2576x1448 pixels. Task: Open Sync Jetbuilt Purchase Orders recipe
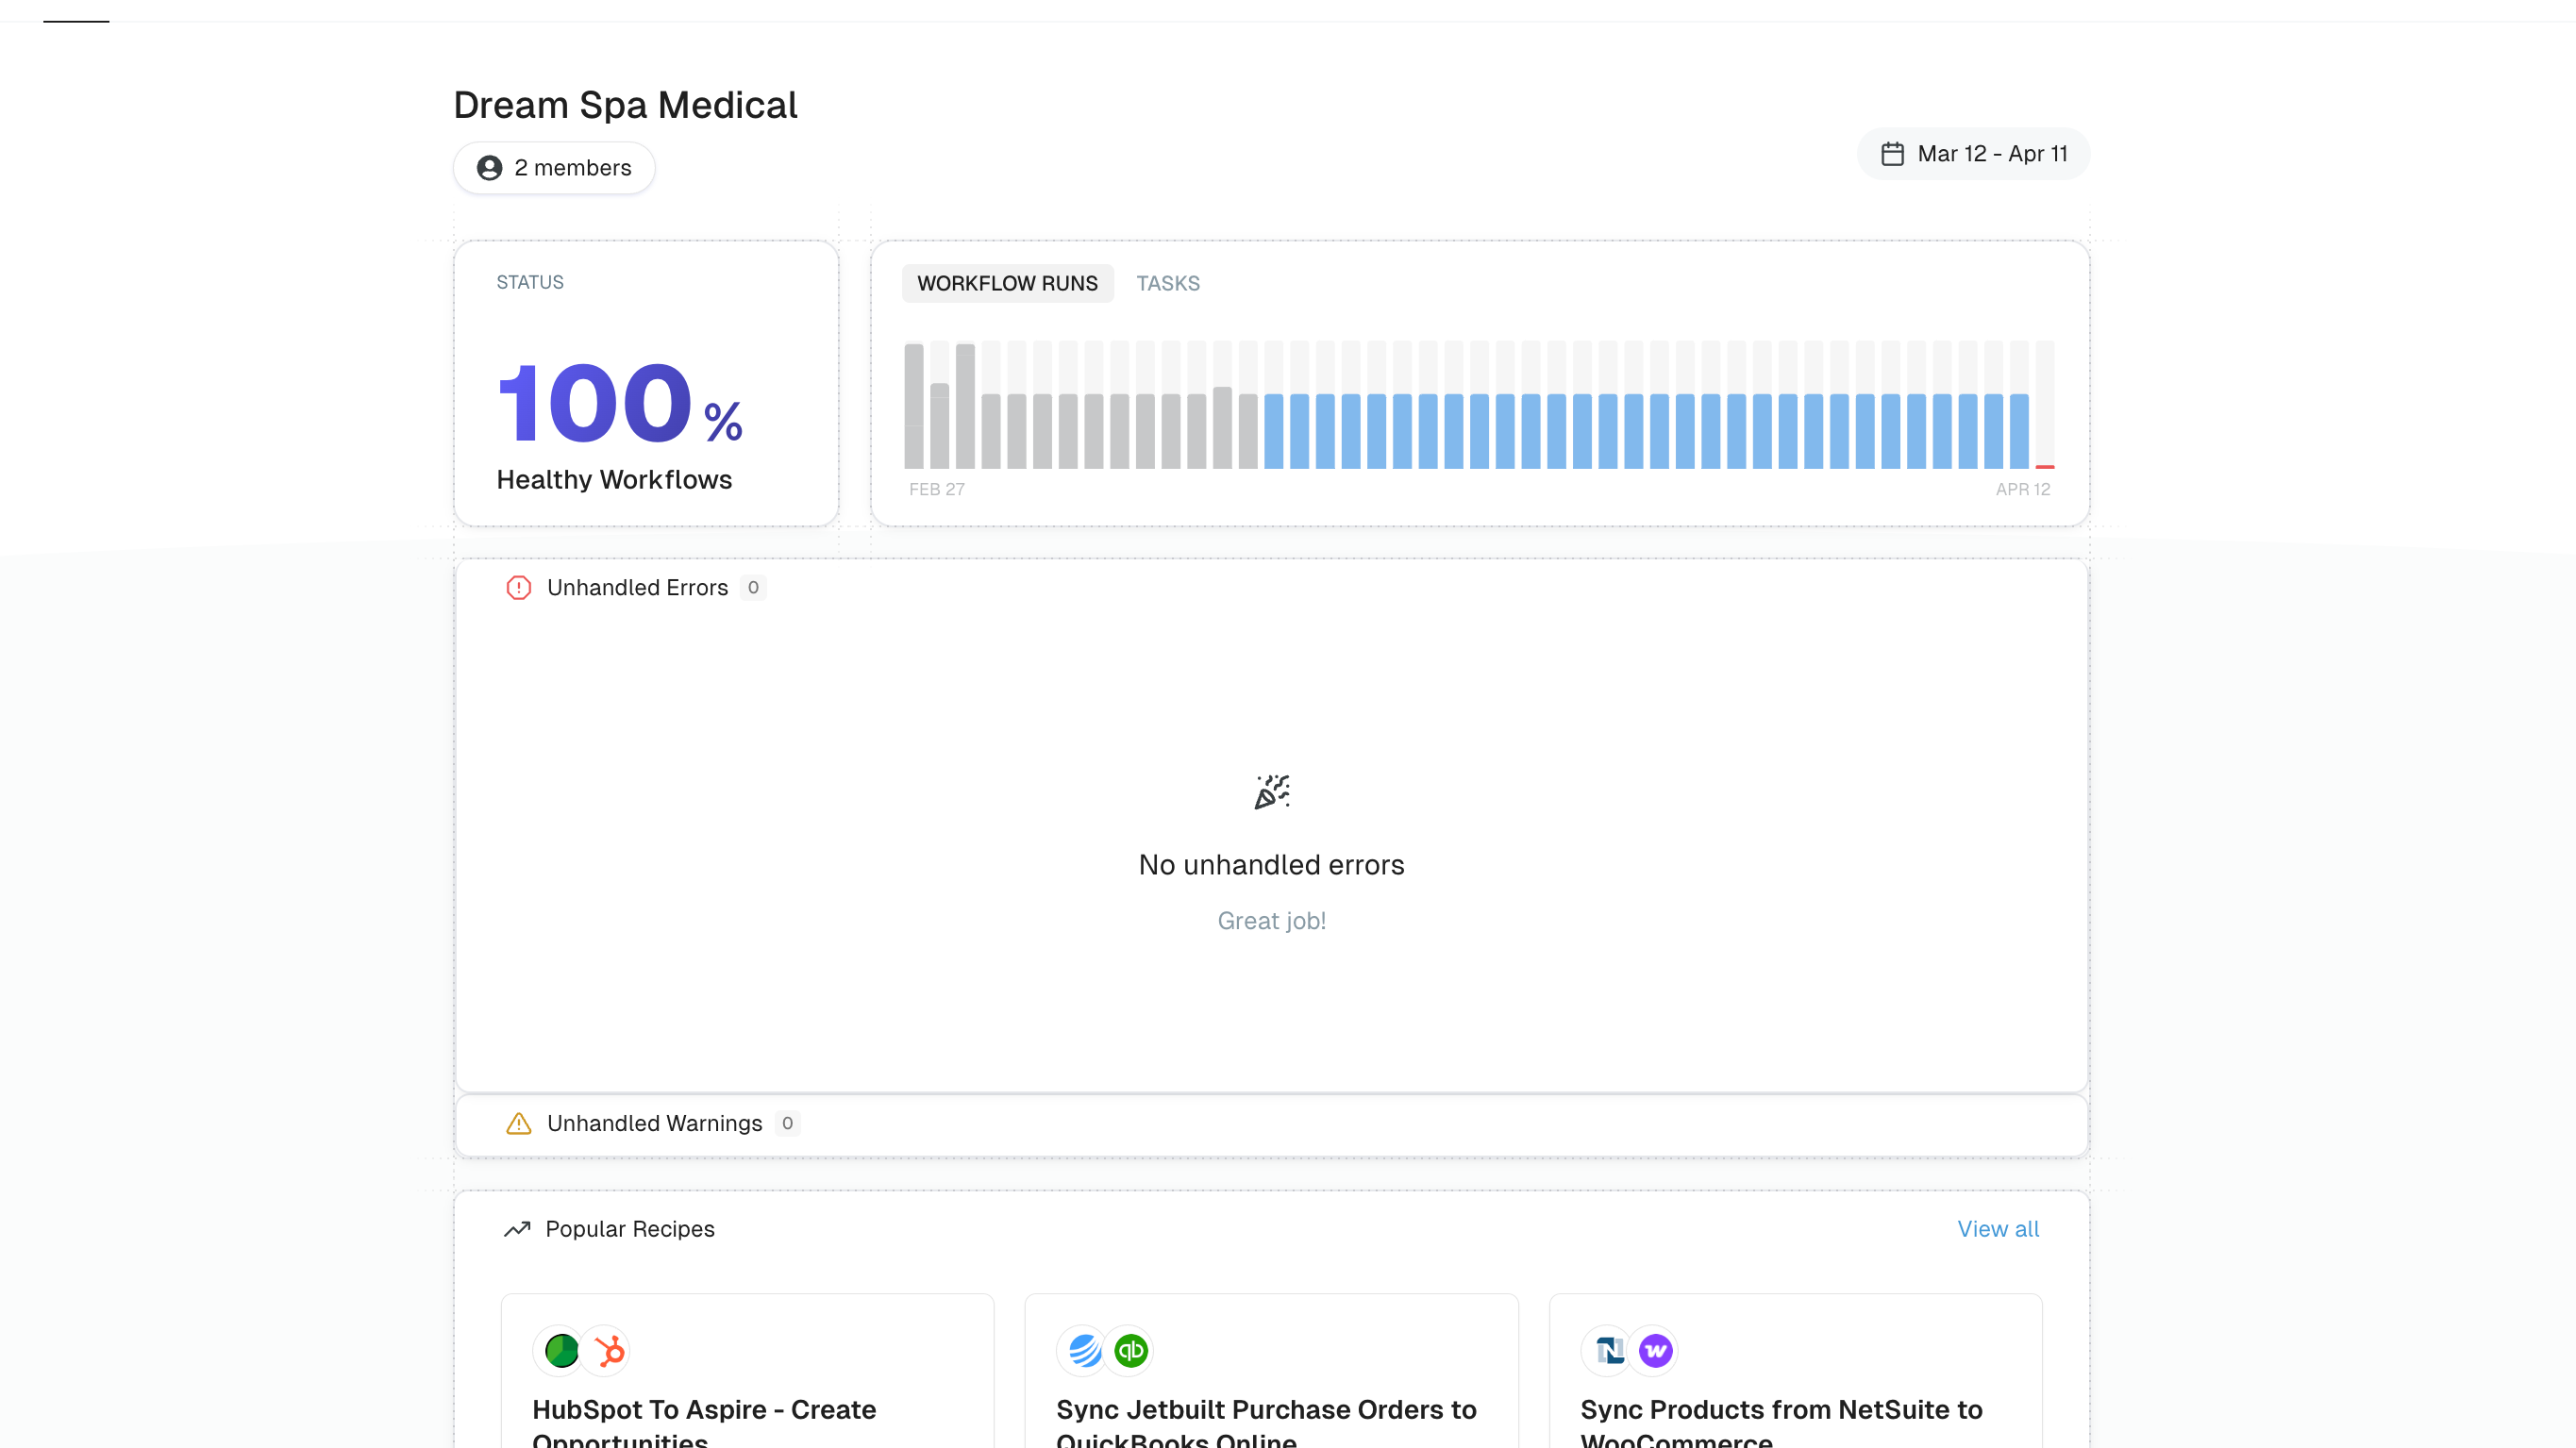[1271, 1371]
